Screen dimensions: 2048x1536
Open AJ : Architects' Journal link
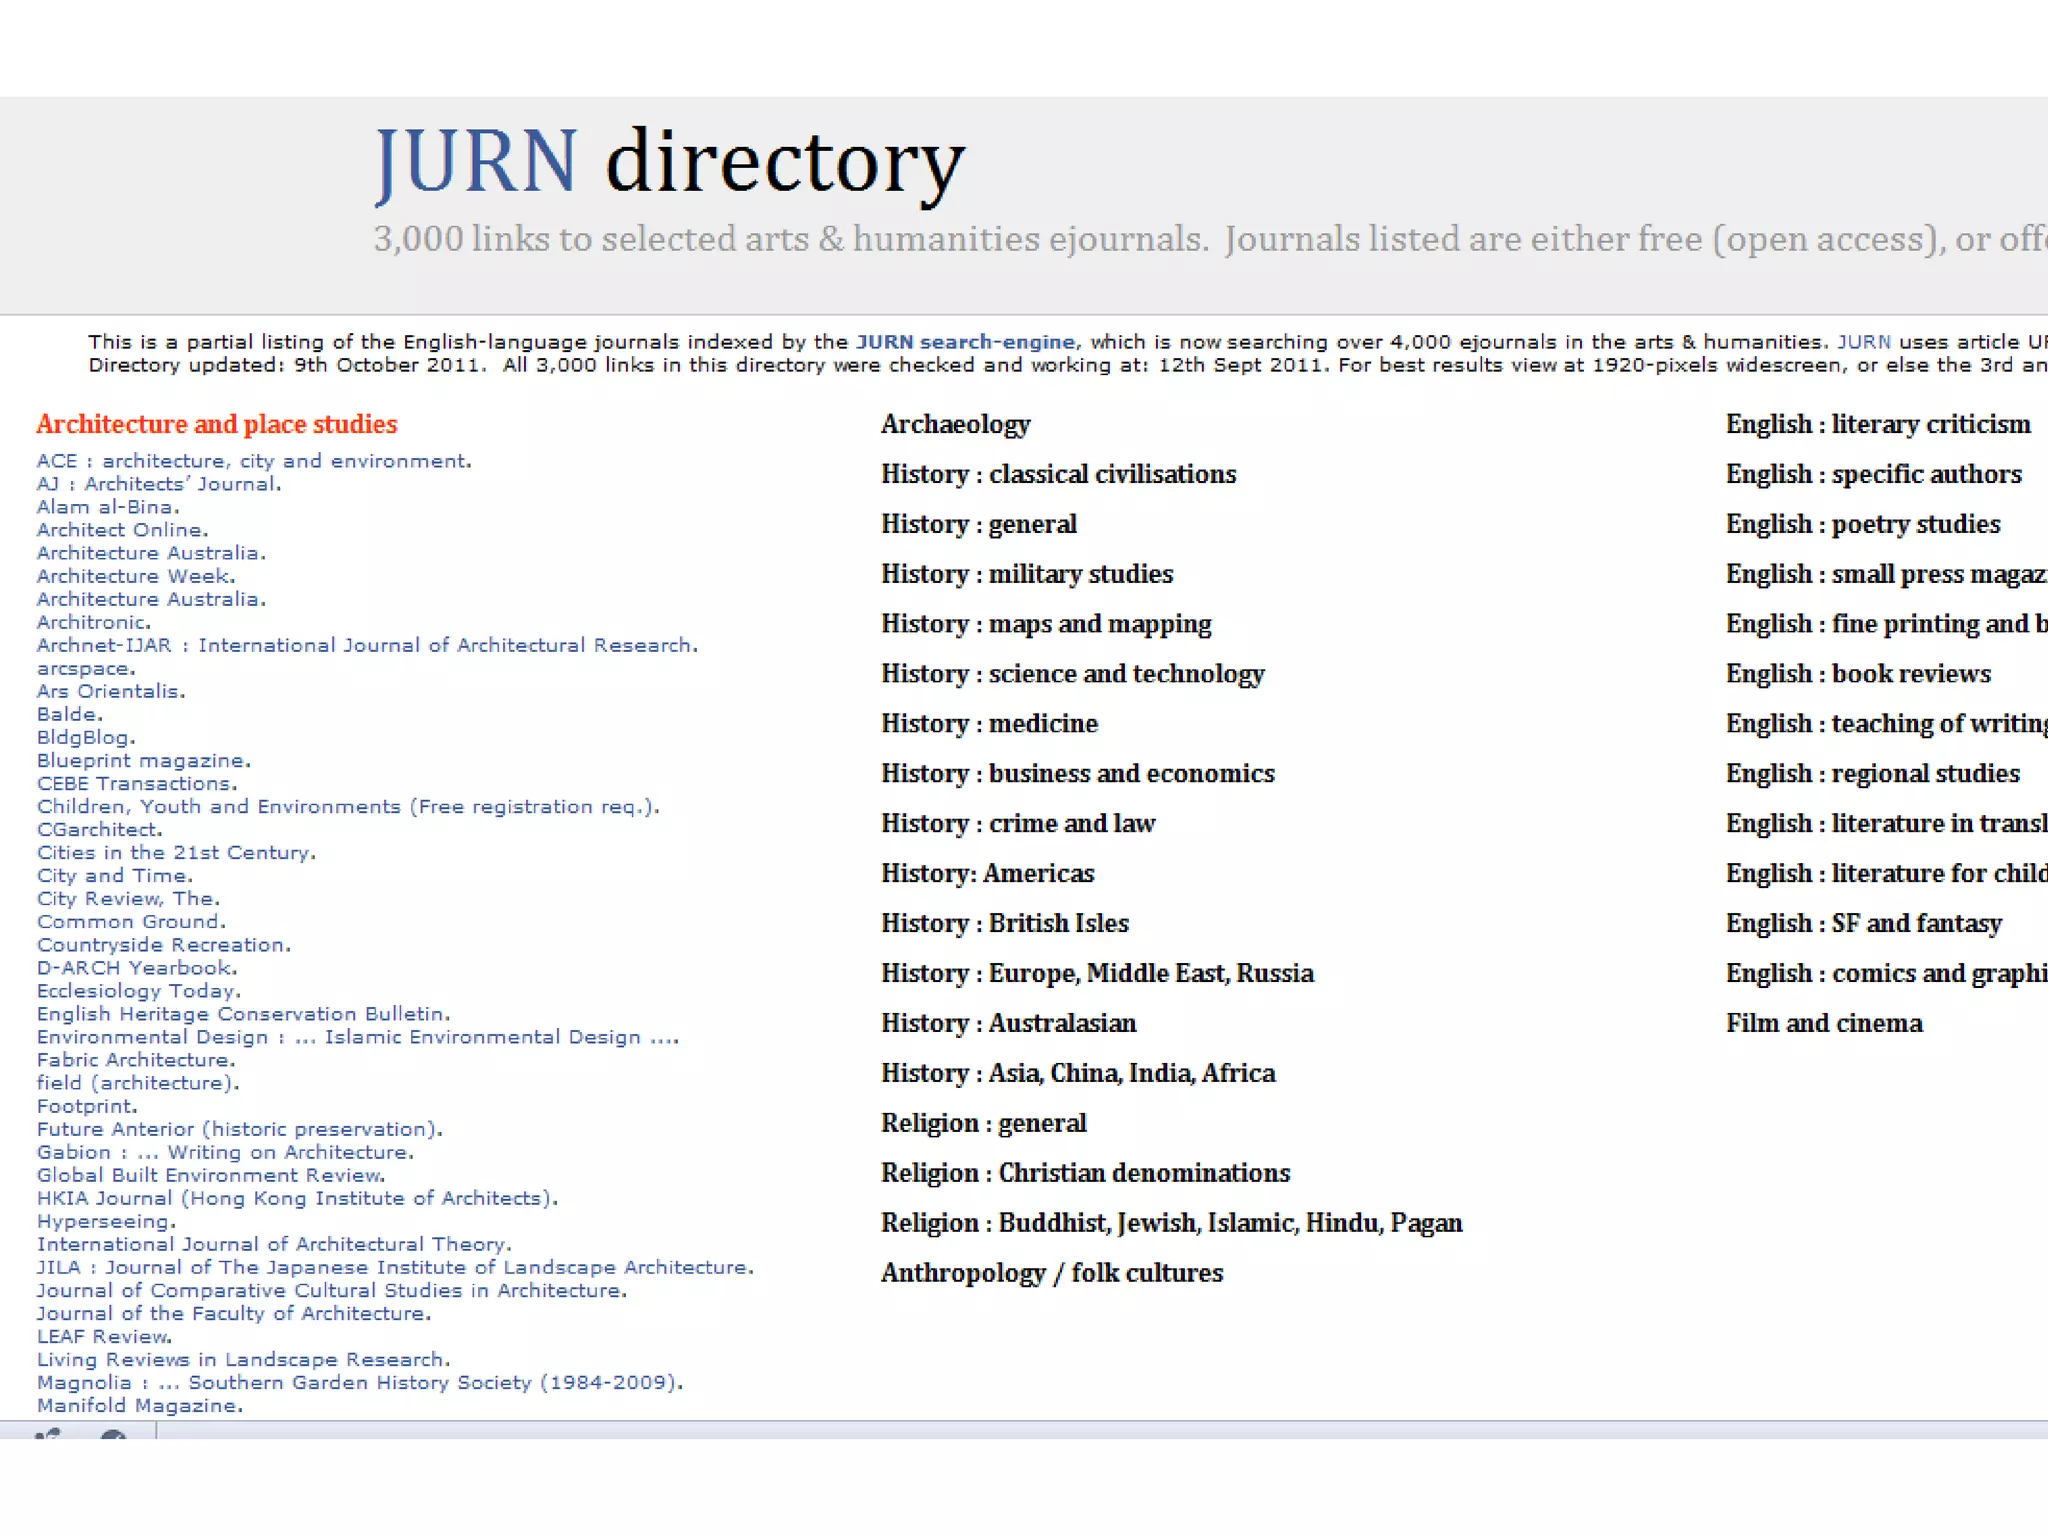tap(158, 484)
